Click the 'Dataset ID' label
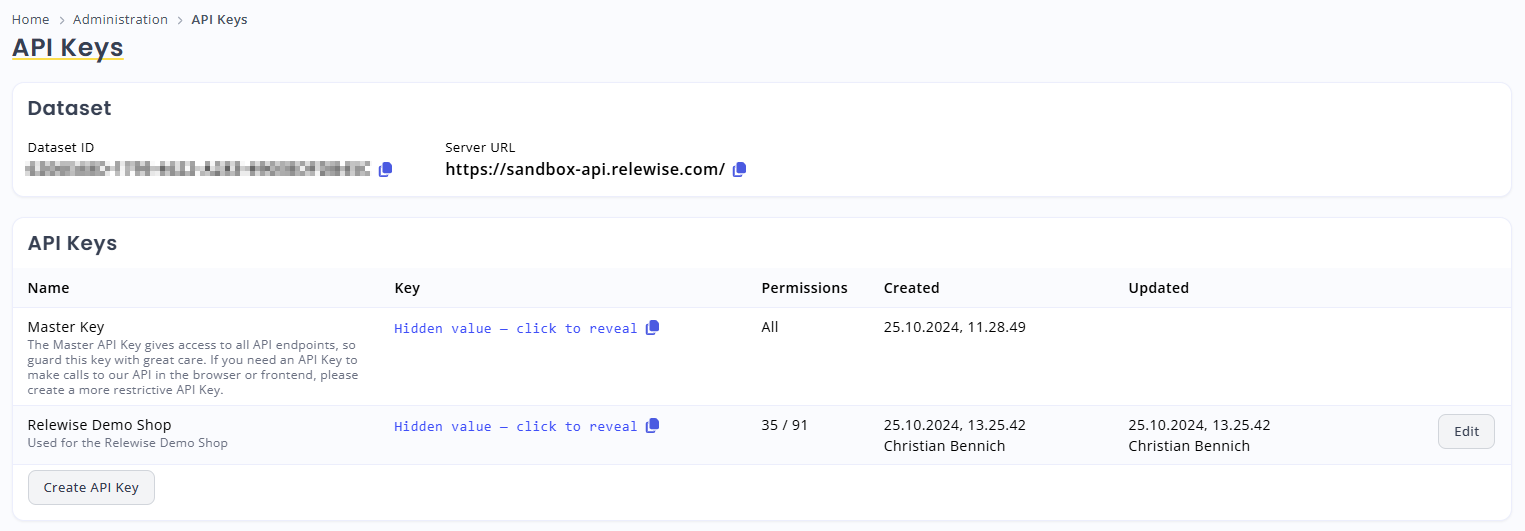The image size is (1525, 531). pos(61,147)
